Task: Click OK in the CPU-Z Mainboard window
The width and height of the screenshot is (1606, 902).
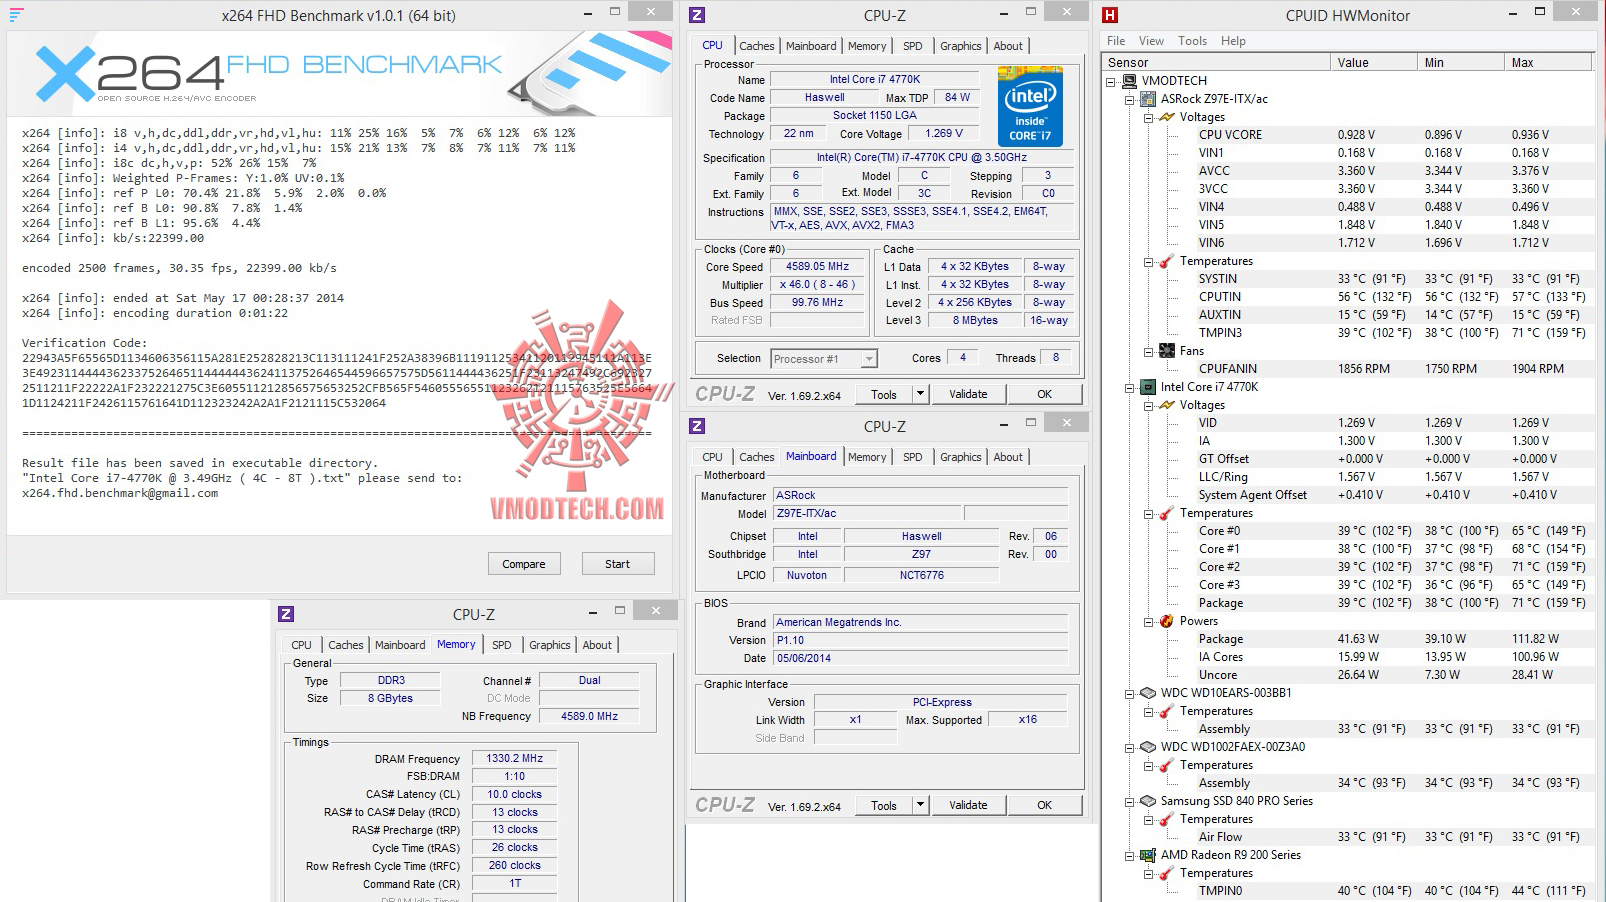Action: point(1045,805)
